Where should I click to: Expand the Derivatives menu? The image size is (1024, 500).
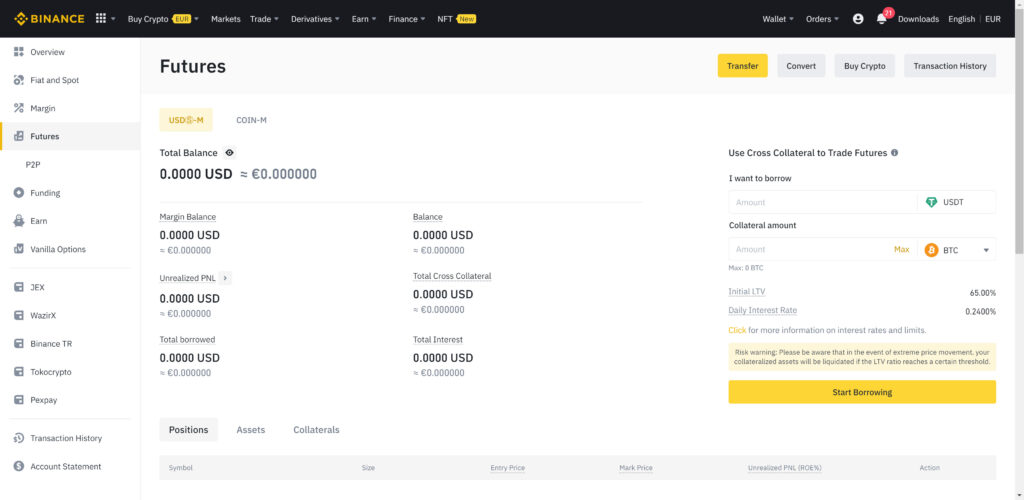(315, 19)
